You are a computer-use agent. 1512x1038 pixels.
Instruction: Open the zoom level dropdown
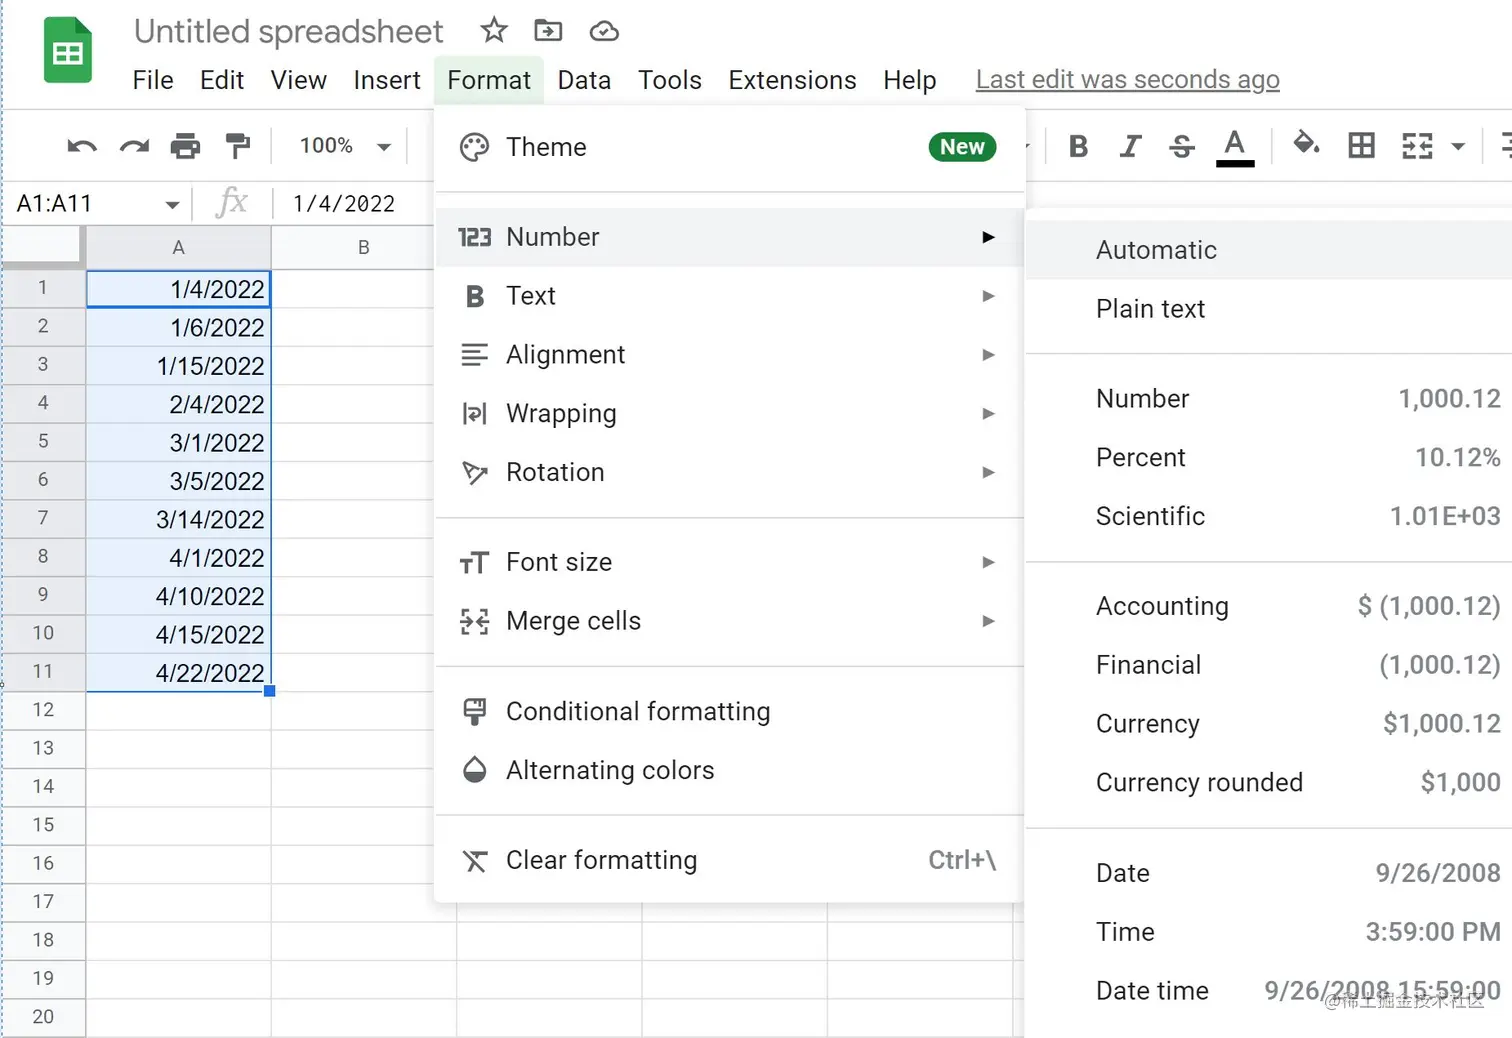[x=340, y=146]
